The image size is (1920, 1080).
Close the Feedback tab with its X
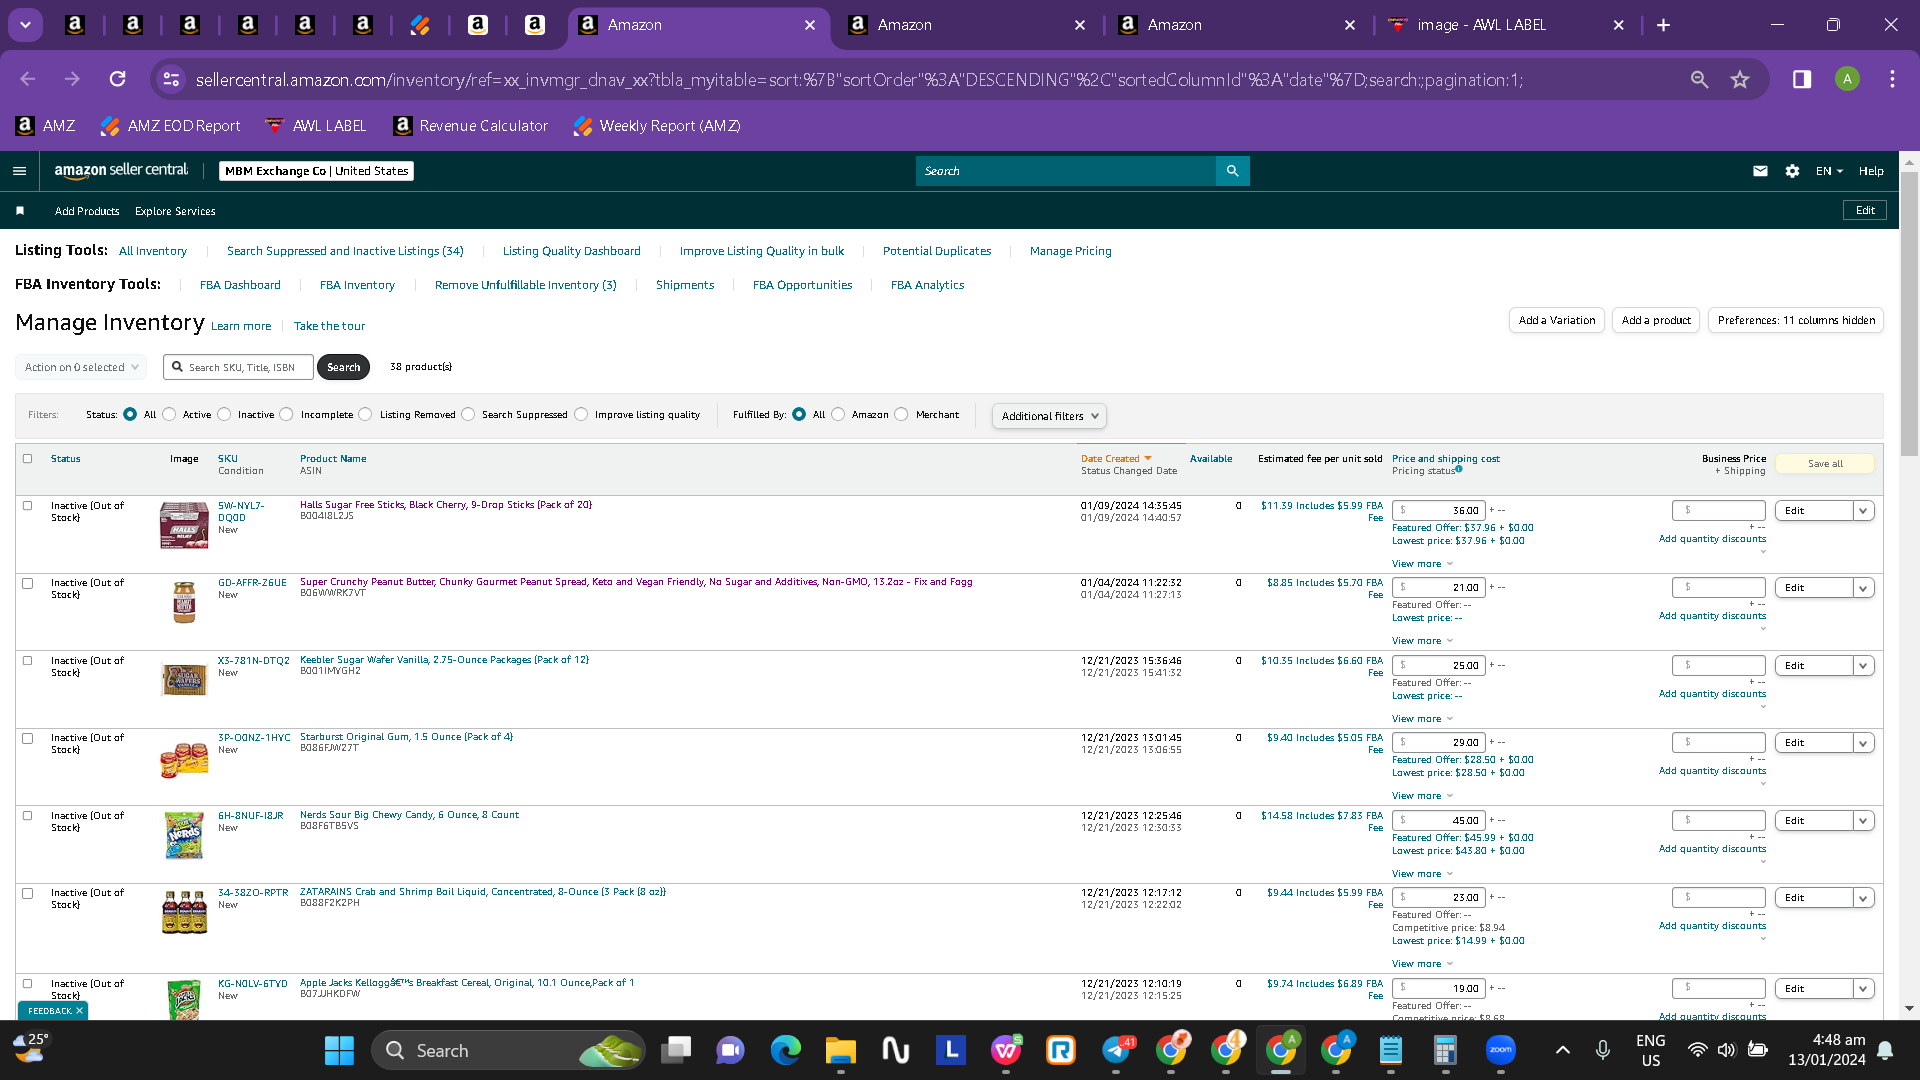tap(79, 1011)
